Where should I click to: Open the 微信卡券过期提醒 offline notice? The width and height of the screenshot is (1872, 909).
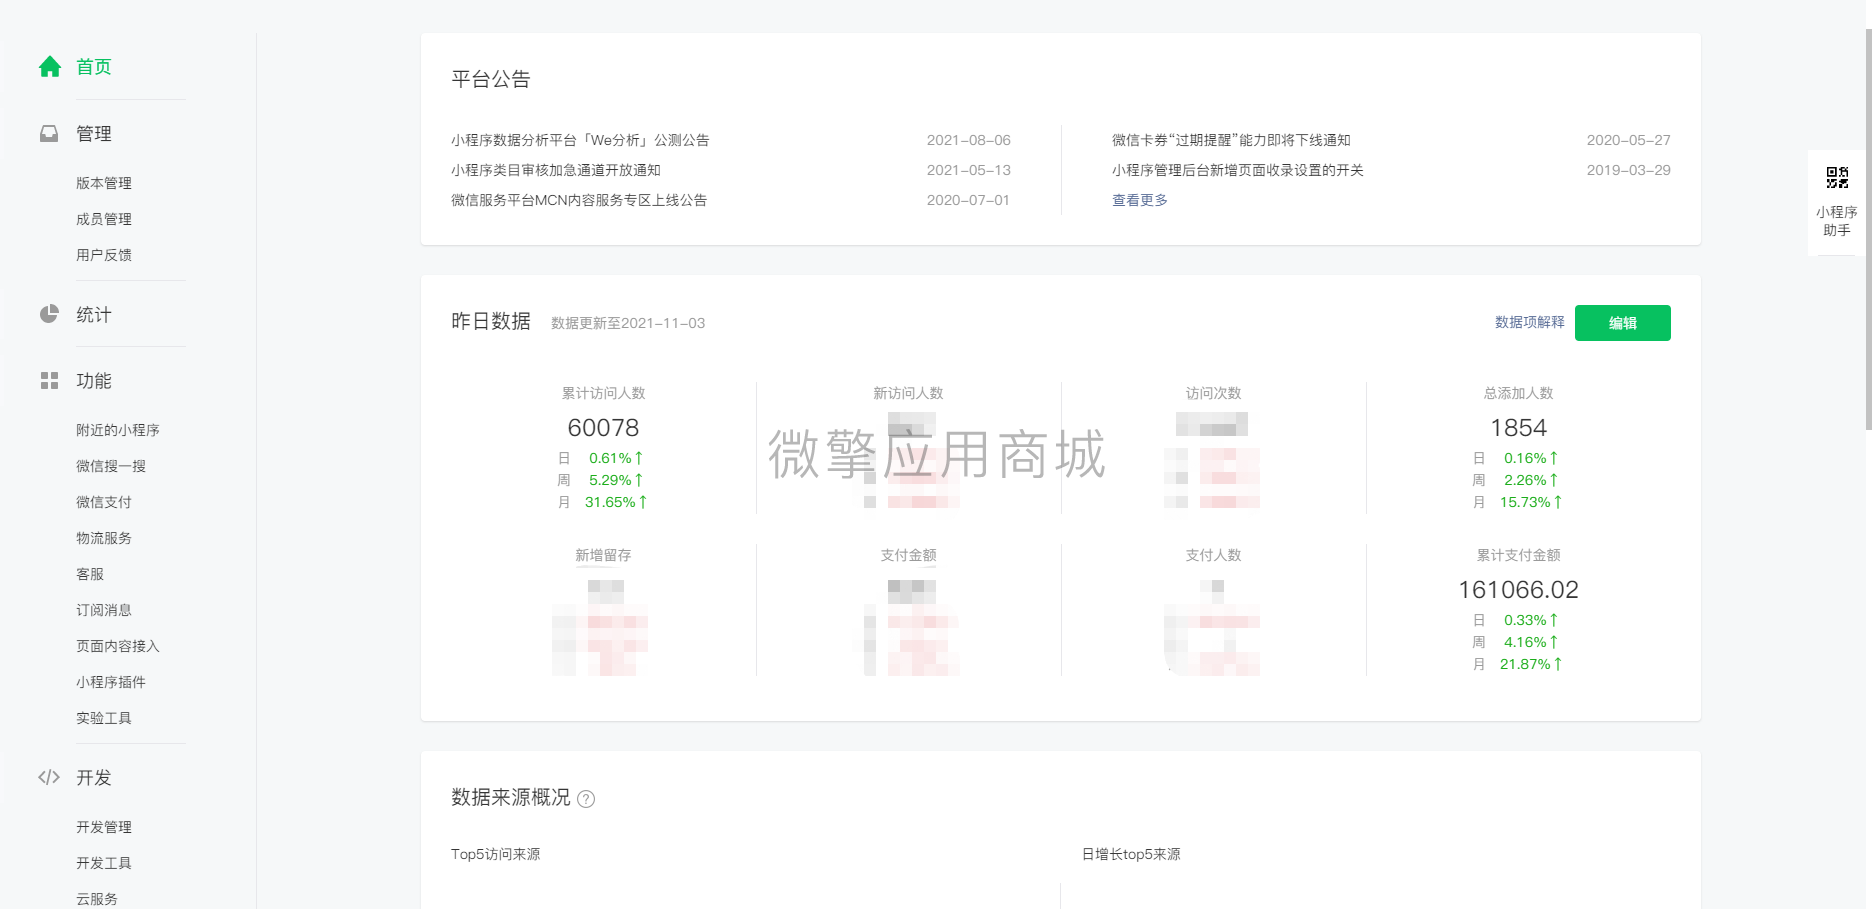1231,140
